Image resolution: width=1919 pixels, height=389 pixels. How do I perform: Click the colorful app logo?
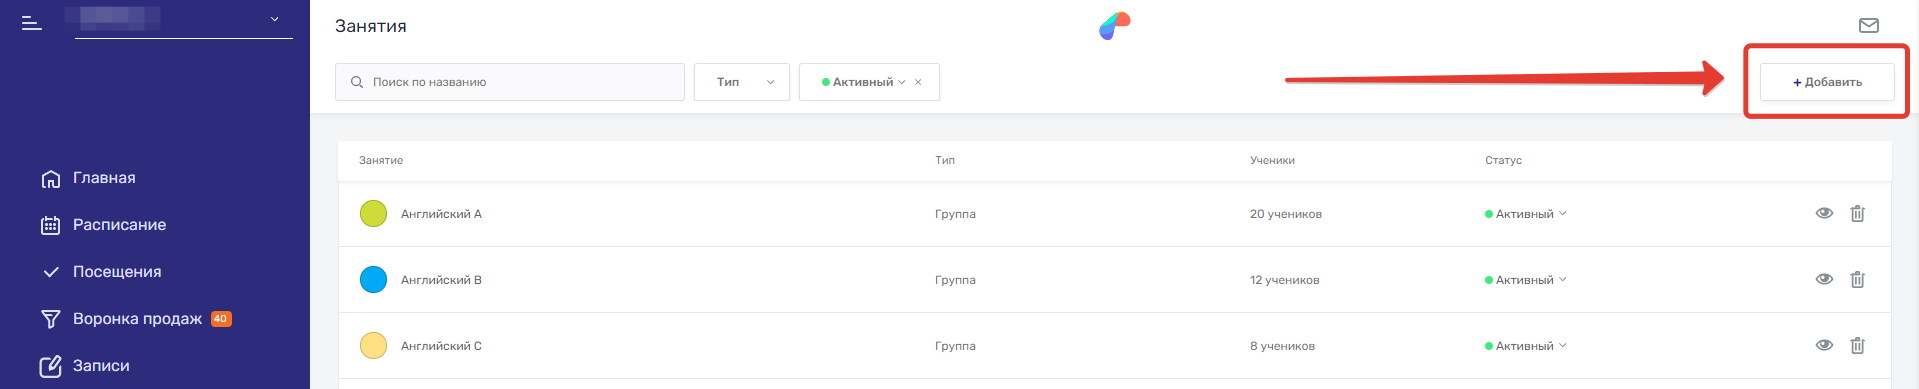(x=1114, y=26)
